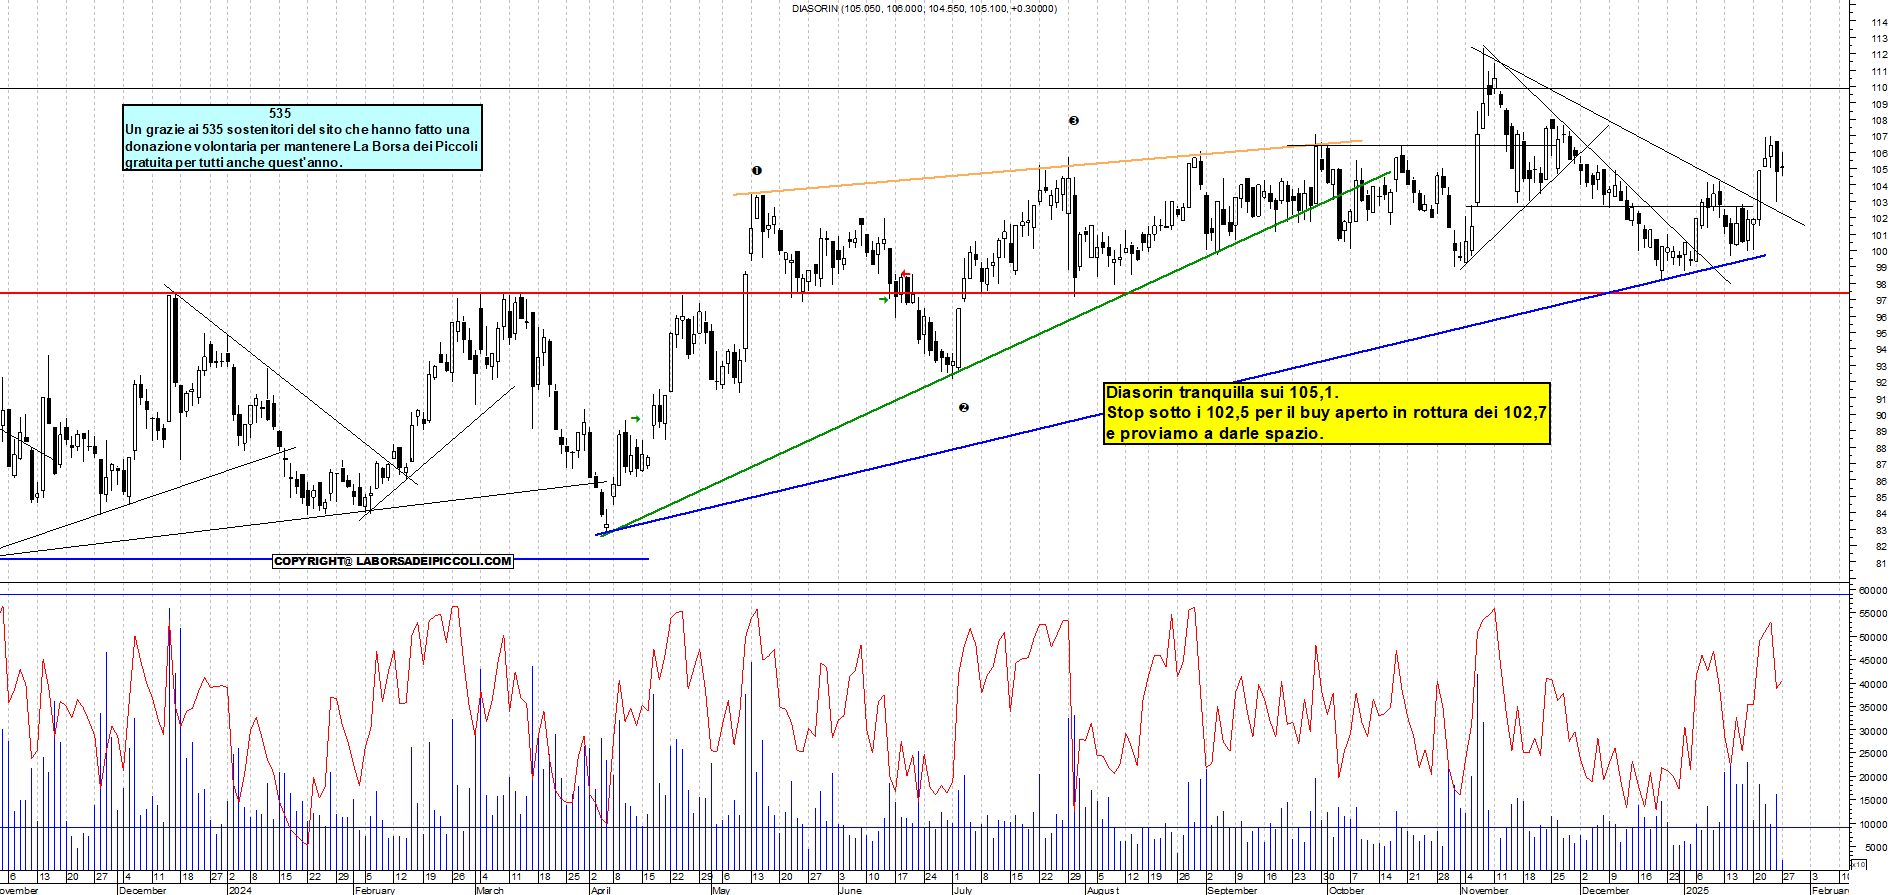Select the long blue rising trendline
The width and height of the screenshot is (1890, 895).
(x=1181, y=395)
